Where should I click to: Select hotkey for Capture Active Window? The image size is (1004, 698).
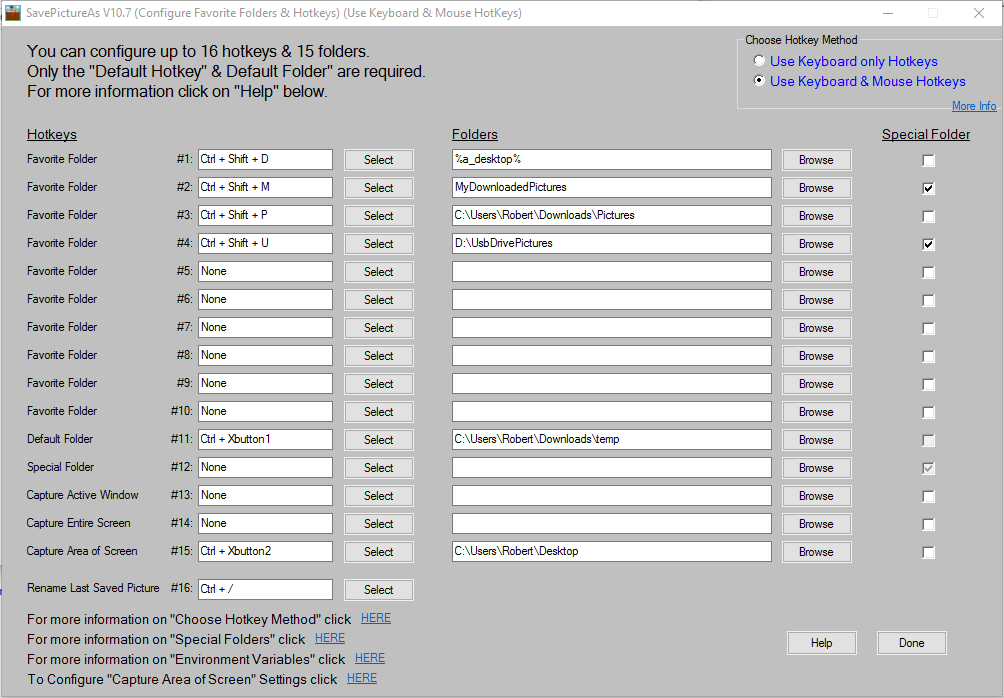click(378, 495)
